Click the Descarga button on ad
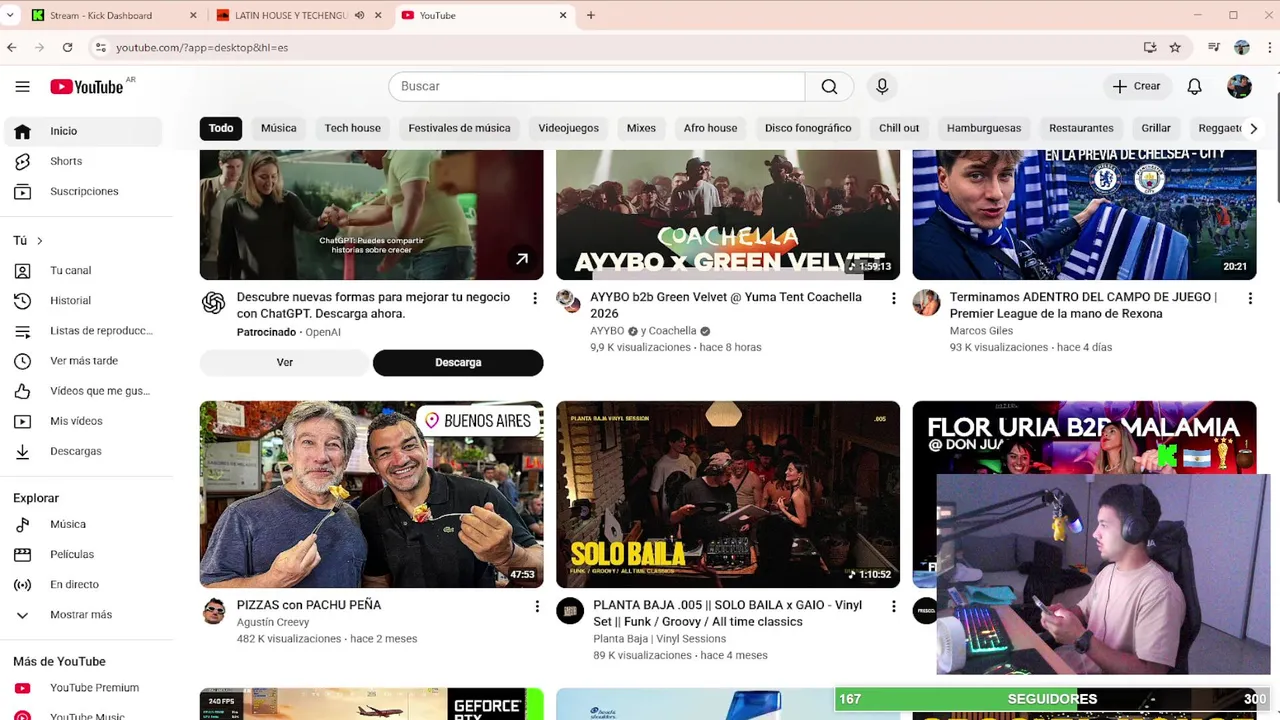The width and height of the screenshot is (1280, 720). pyautogui.click(x=458, y=363)
